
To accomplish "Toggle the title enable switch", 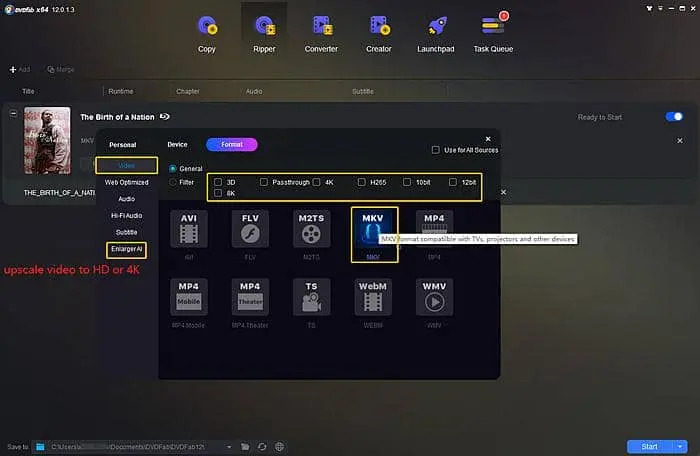I will pos(674,117).
